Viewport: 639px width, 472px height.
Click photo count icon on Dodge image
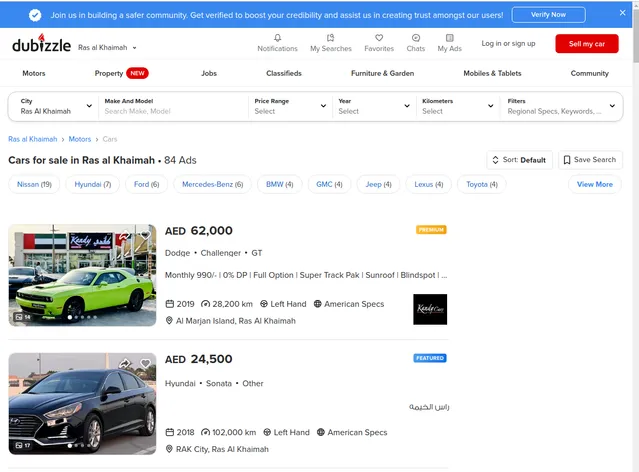click(23, 317)
